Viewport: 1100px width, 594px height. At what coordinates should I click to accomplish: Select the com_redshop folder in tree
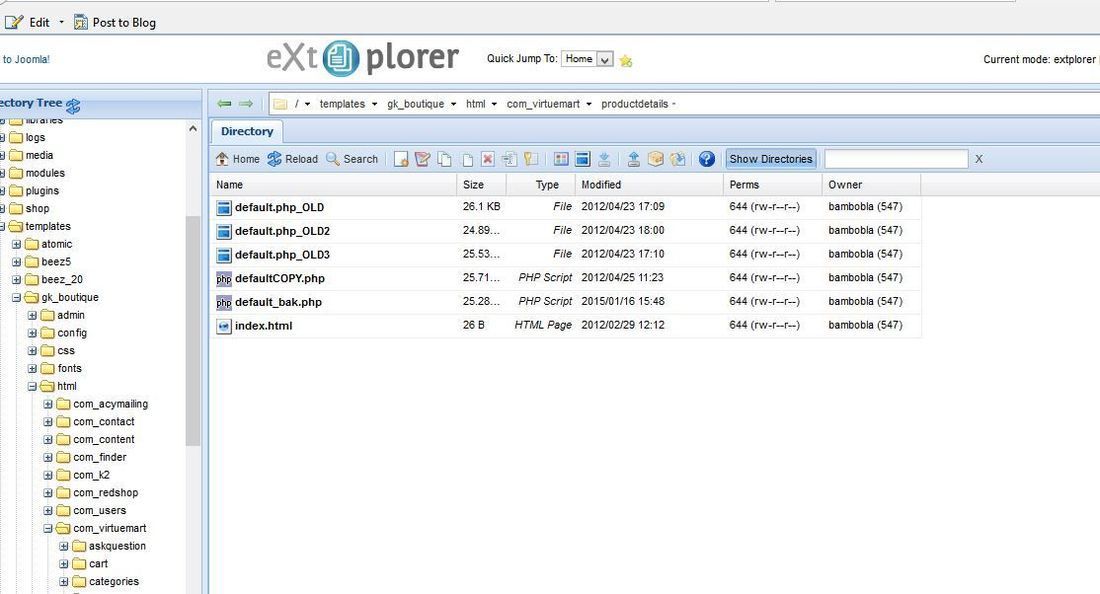105,493
